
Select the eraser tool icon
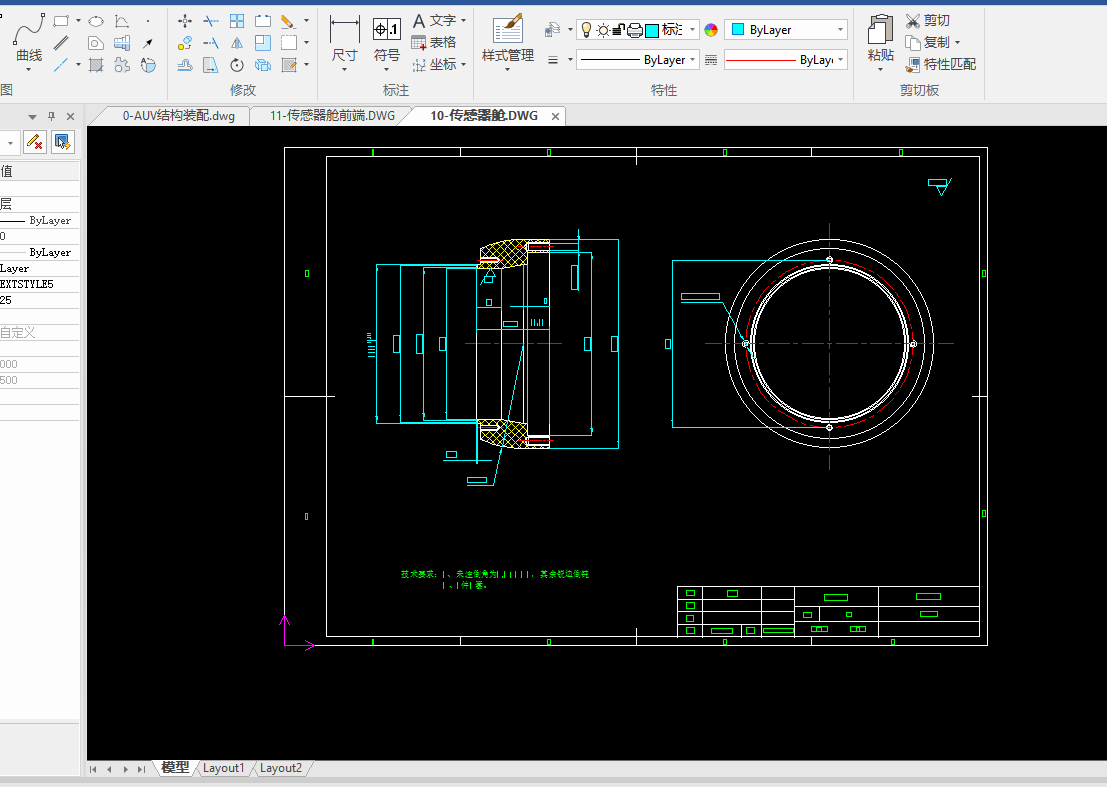287,21
